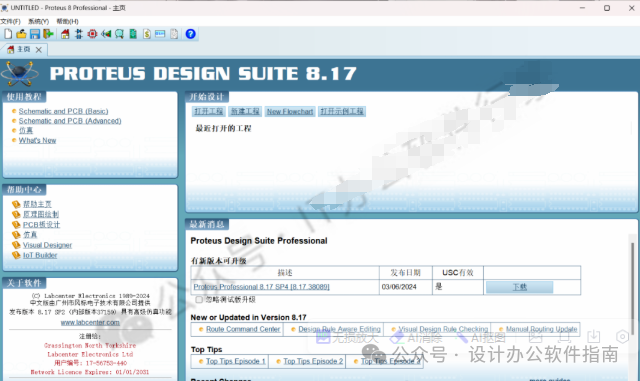Click the USC有效 column header
640x381 pixels.
(458, 273)
